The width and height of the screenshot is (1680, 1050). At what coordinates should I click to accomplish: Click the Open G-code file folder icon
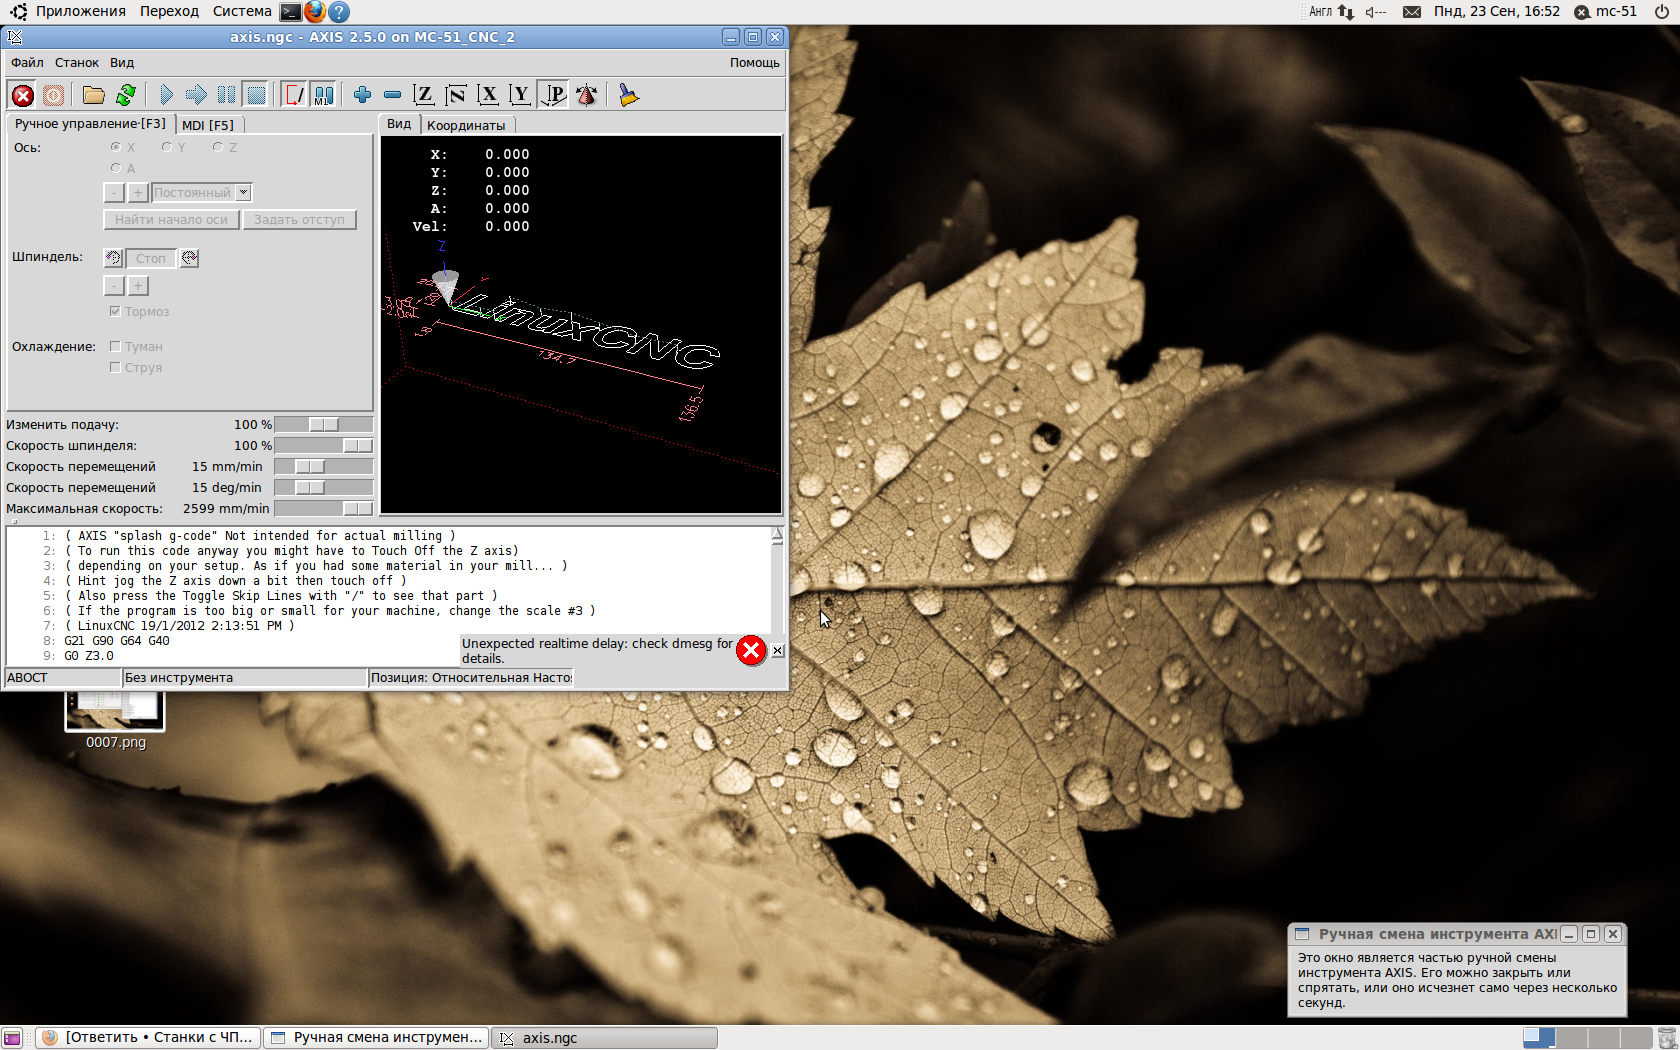[93, 95]
